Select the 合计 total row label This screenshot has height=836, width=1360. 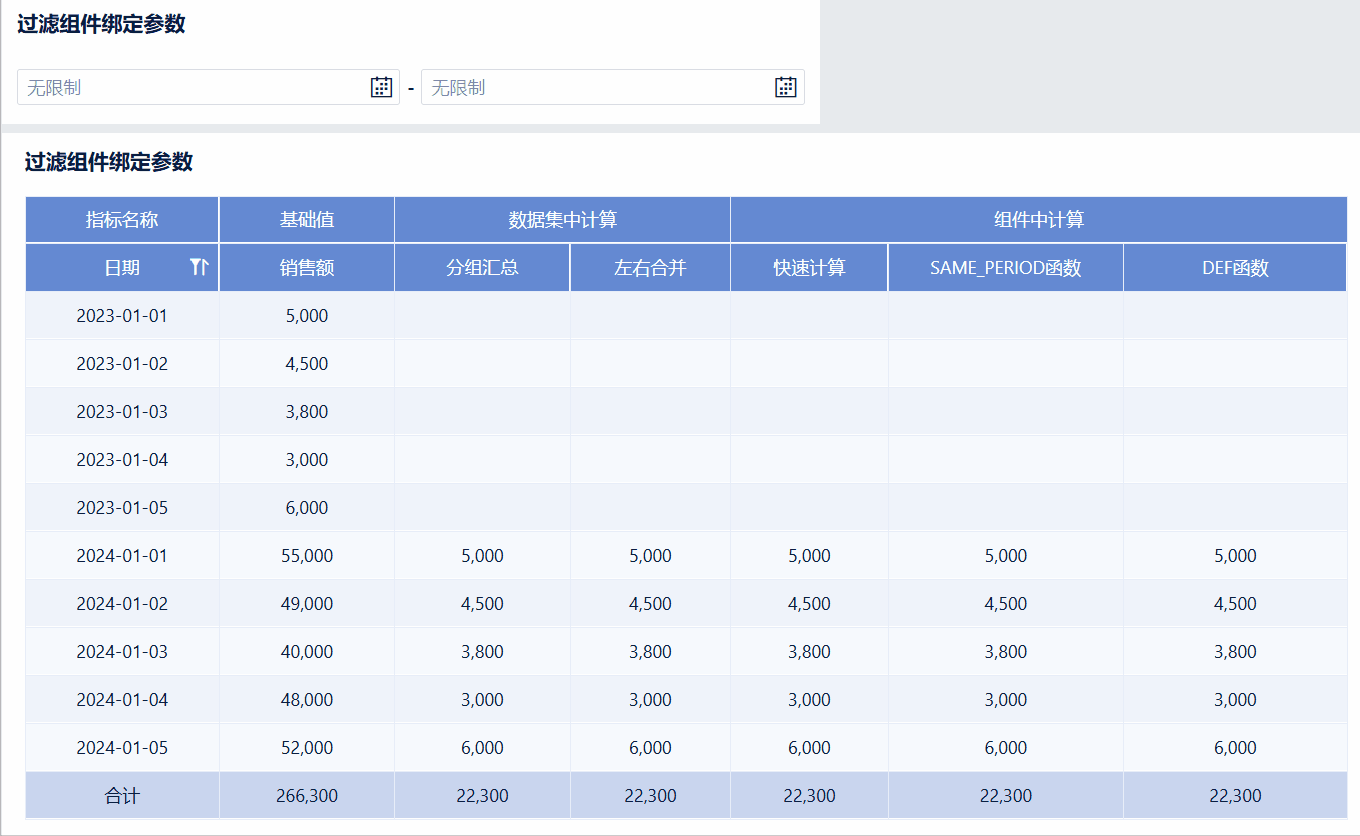click(x=122, y=796)
